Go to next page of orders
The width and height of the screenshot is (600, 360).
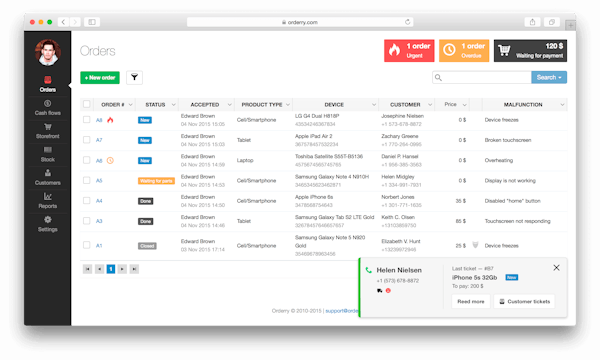122,269
